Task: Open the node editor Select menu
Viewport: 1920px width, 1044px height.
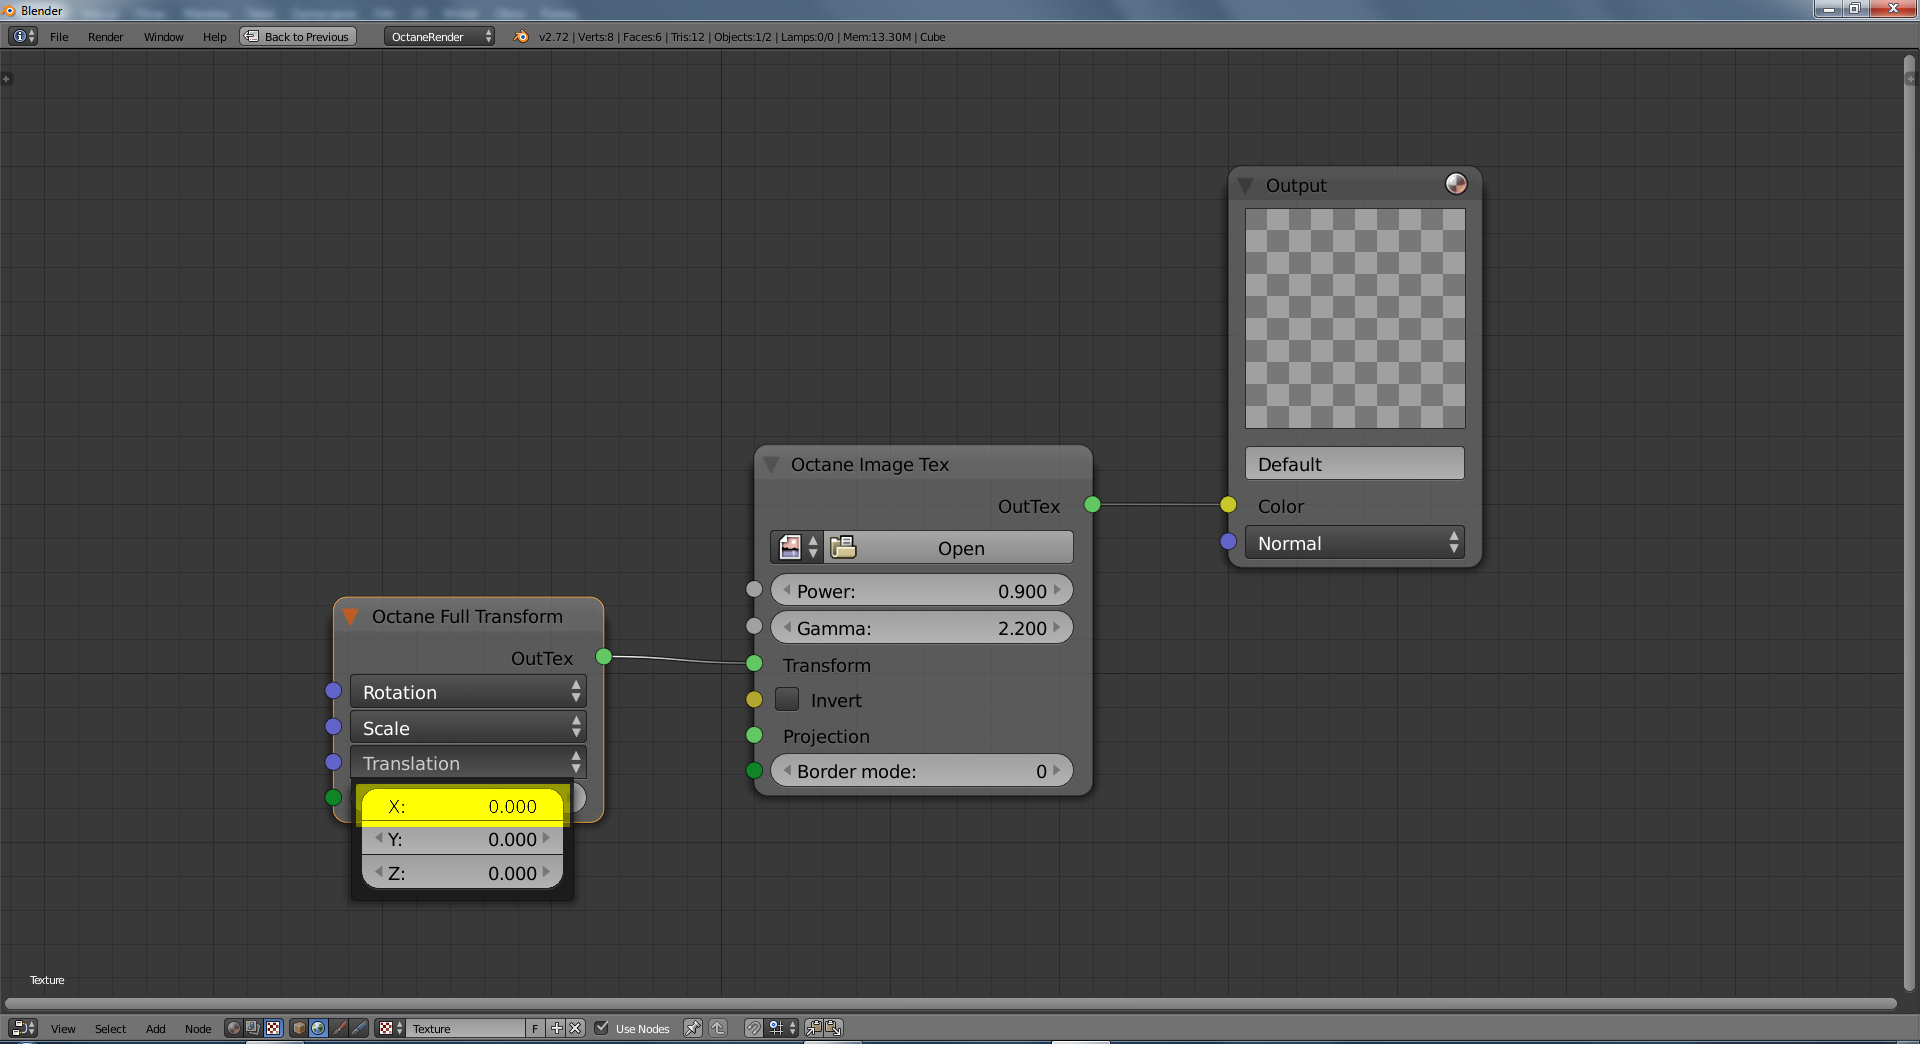Action: (110, 1029)
